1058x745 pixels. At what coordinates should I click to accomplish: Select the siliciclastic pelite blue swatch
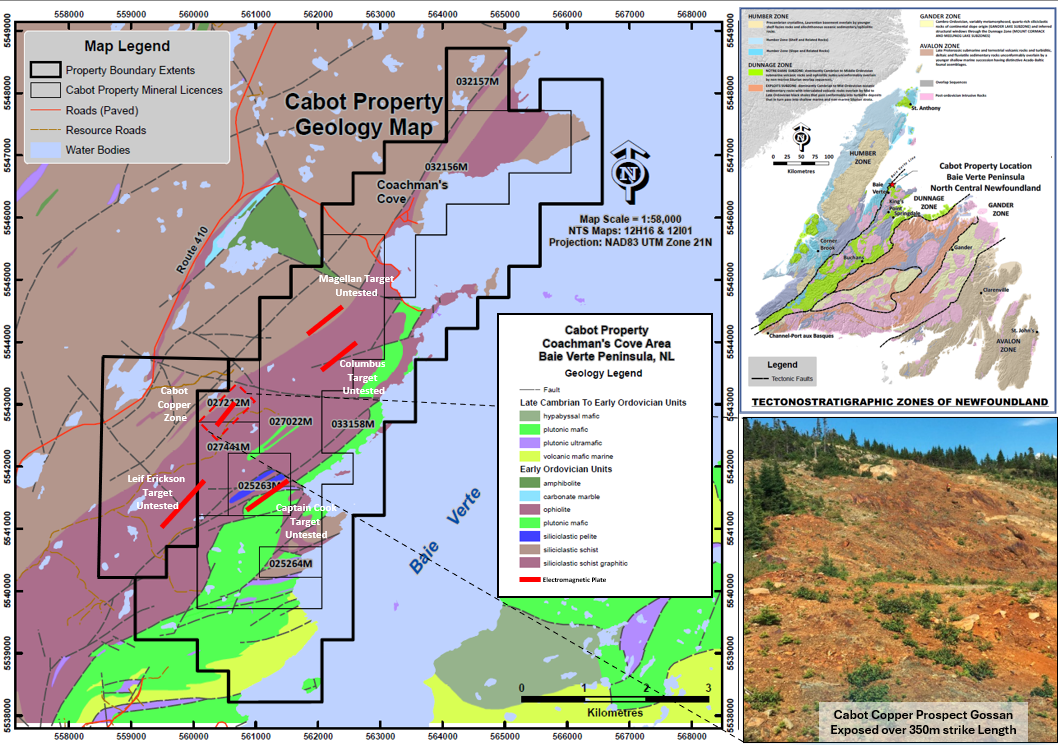(530, 535)
